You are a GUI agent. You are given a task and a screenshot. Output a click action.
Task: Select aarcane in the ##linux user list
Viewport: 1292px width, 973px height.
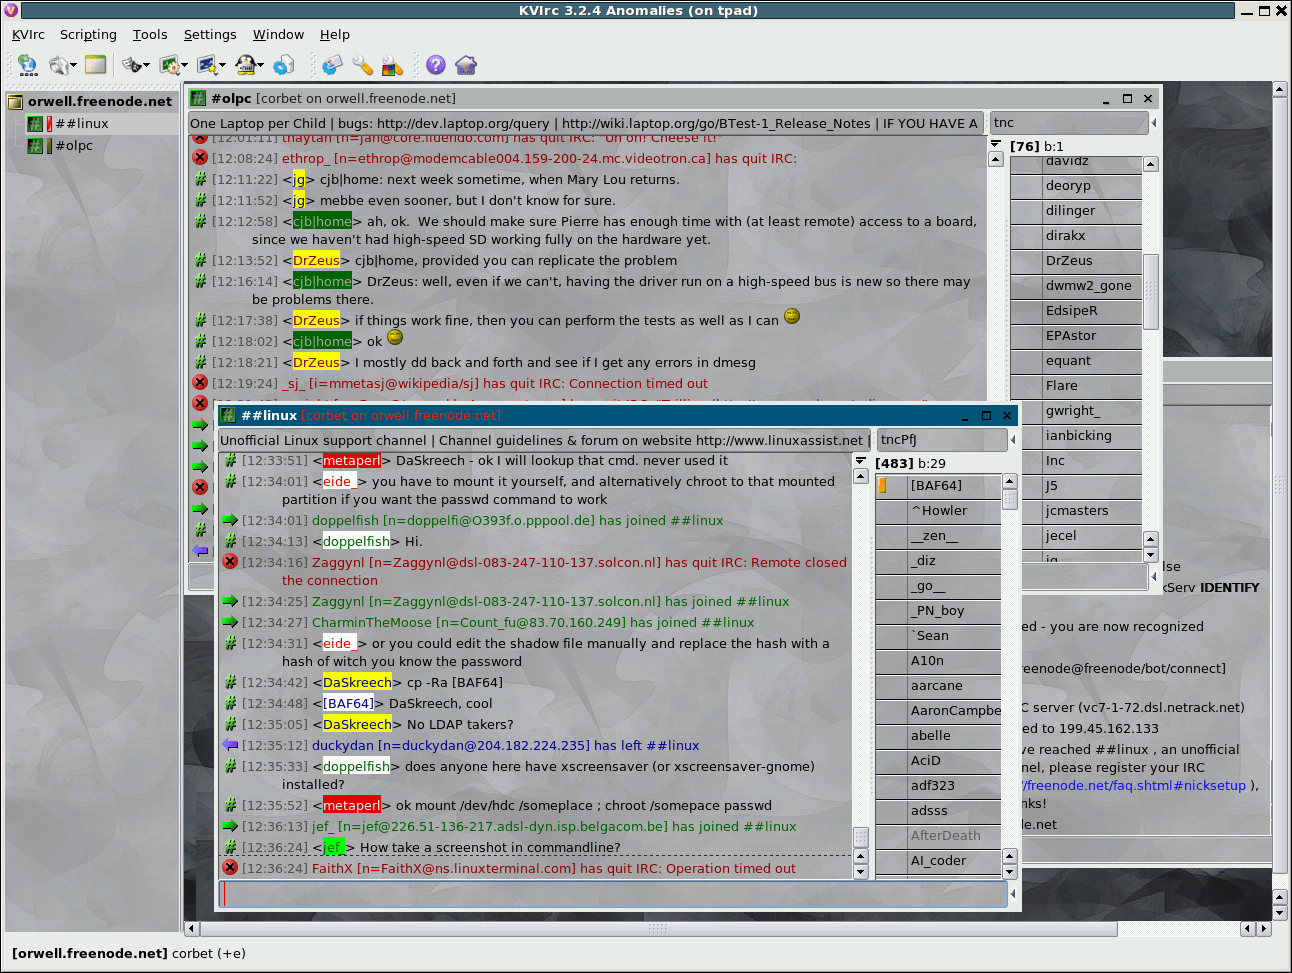[938, 686]
